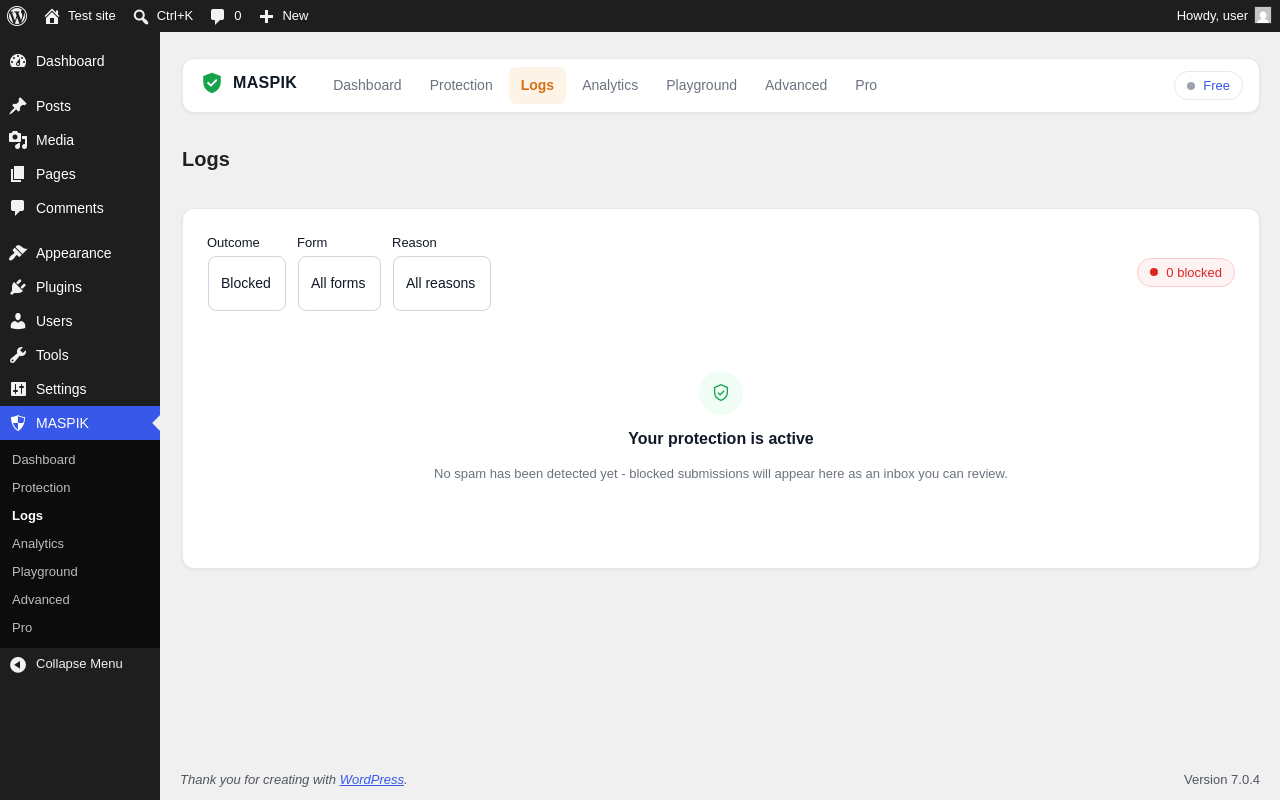Image resolution: width=1280 pixels, height=800 pixels.
Task: Click the Test site label in admin bar
Action: coord(92,16)
